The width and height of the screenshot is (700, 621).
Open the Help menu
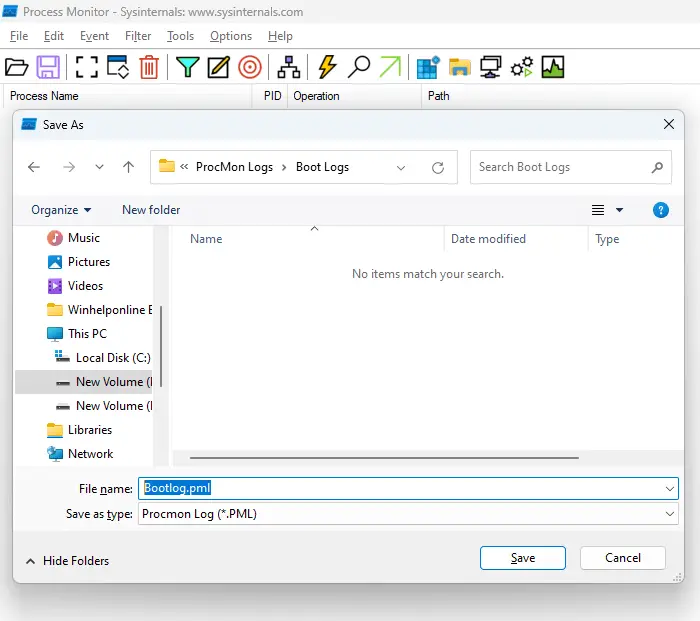click(x=280, y=36)
